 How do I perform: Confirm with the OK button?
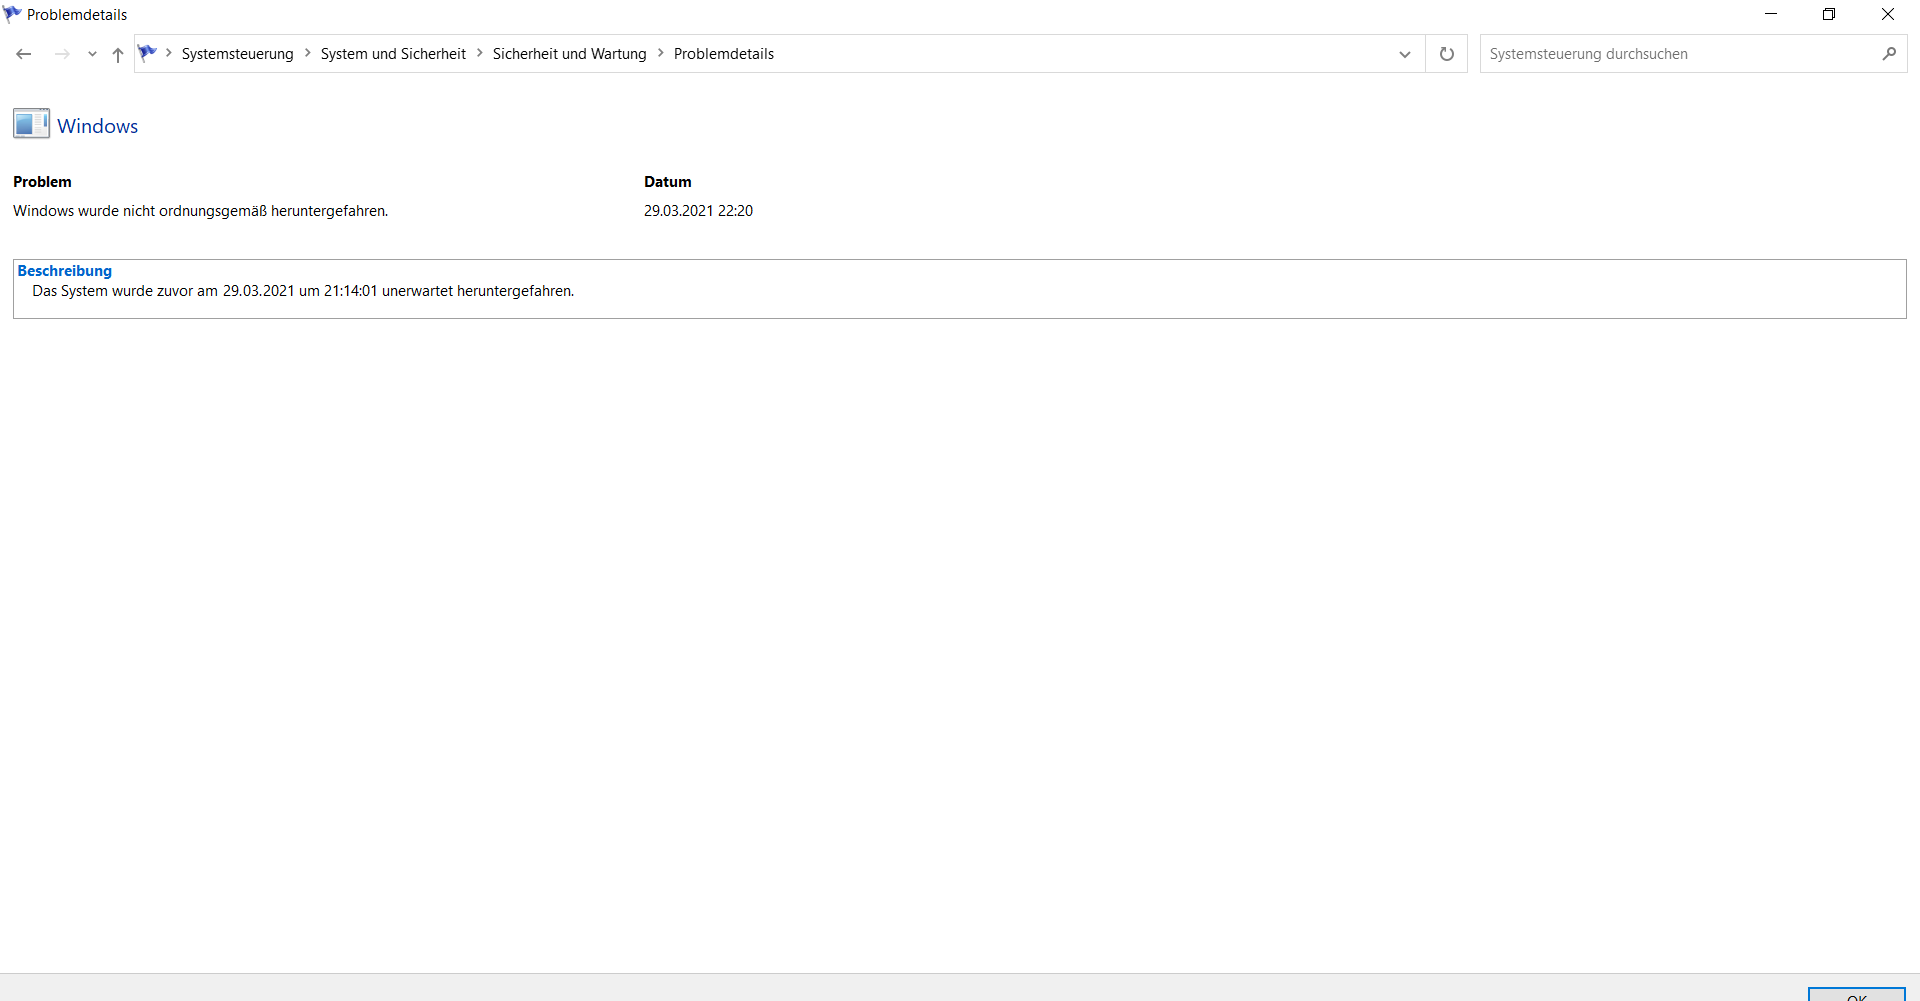pyautogui.click(x=1857, y=995)
